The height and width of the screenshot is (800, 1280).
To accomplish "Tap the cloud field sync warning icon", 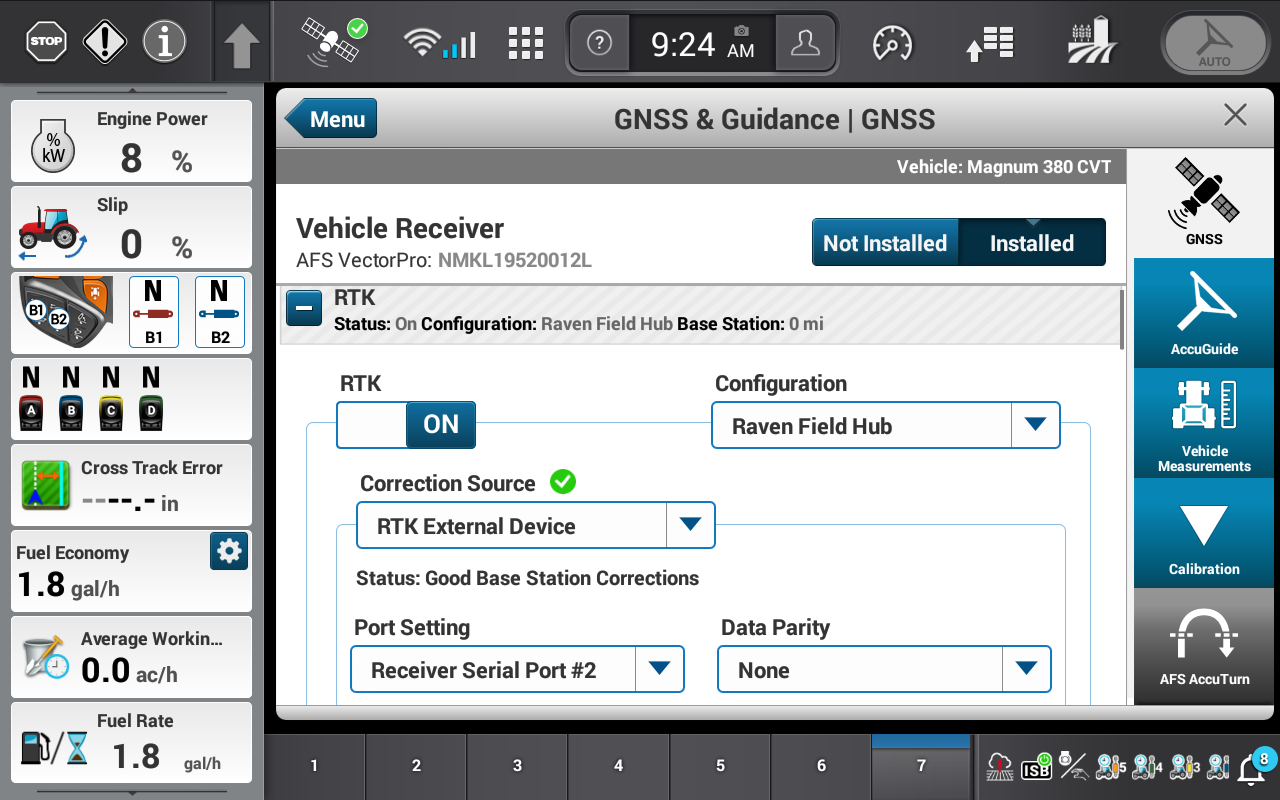I will (x=998, y=767).
